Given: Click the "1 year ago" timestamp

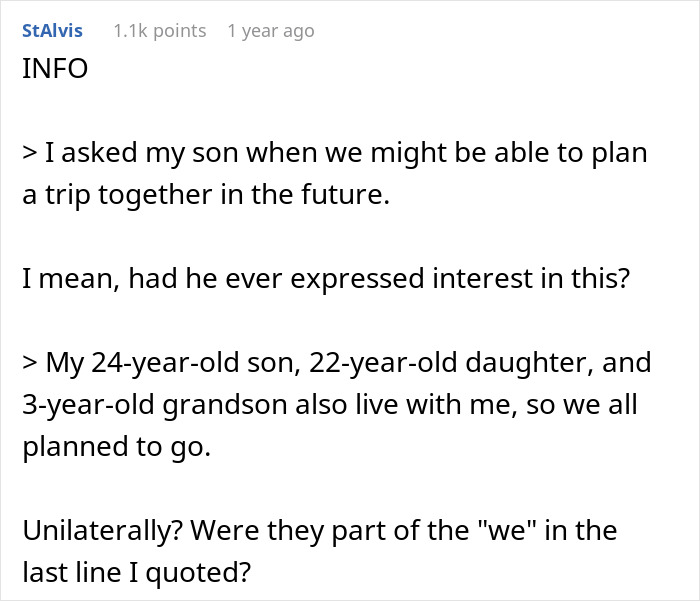Looking at the screenshot, I should [x=270, y=31].
